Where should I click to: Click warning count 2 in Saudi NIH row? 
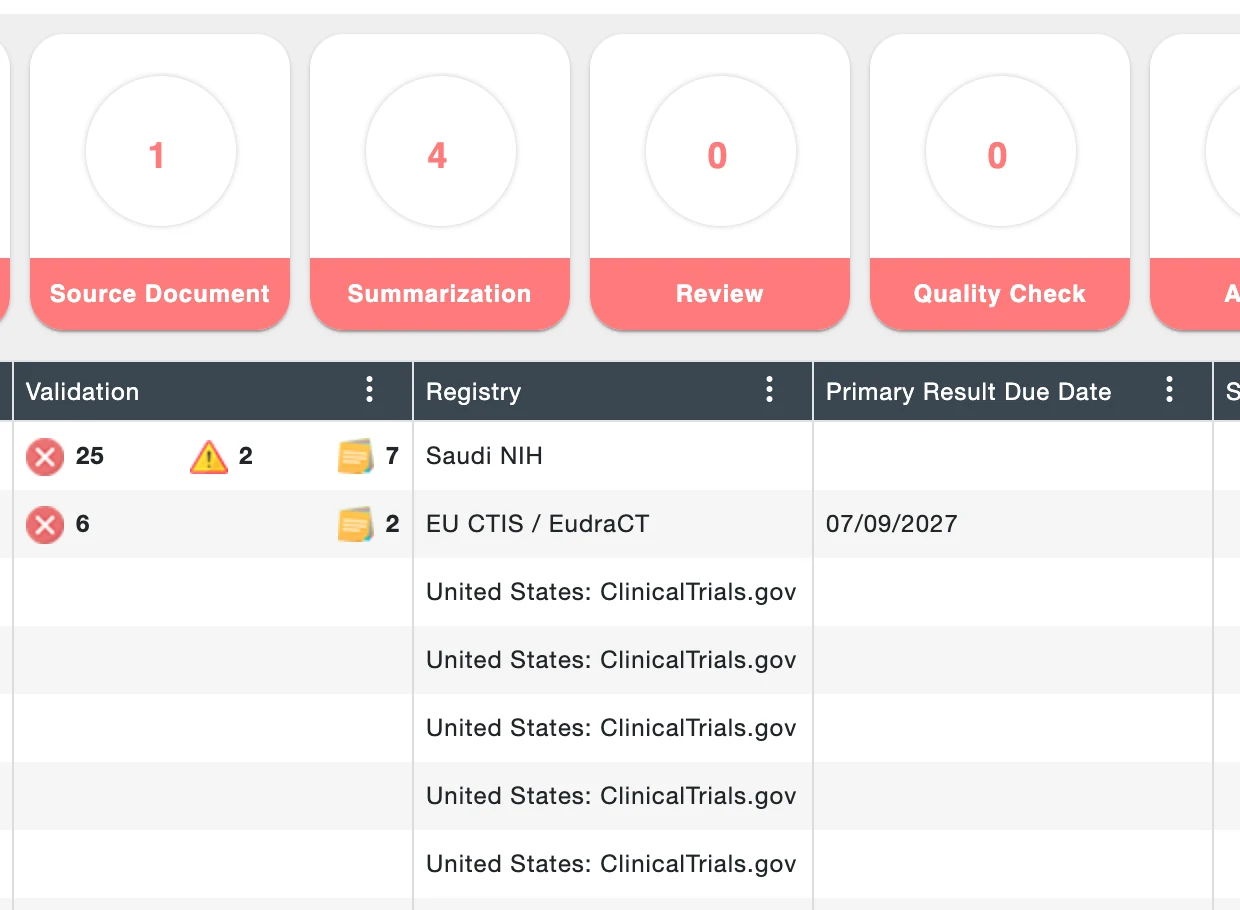[x=246, y=456]
